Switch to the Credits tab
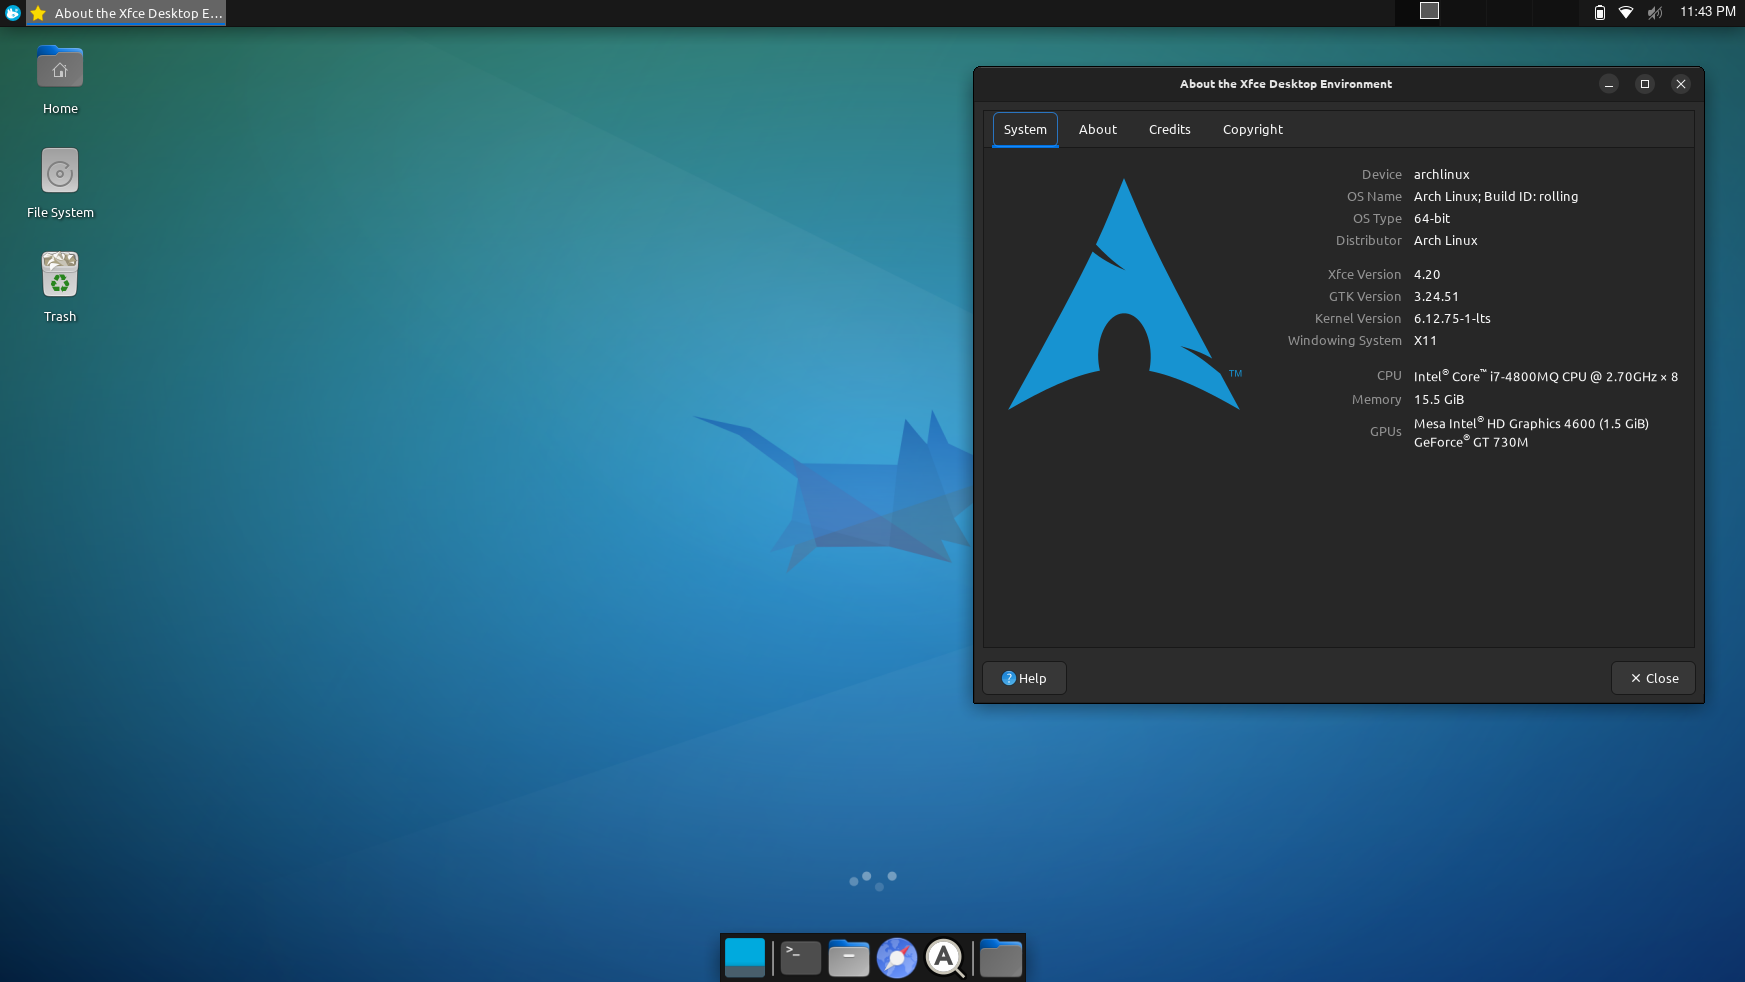The width and height of the screenshot is (1745, 982). pos(1169,130)
